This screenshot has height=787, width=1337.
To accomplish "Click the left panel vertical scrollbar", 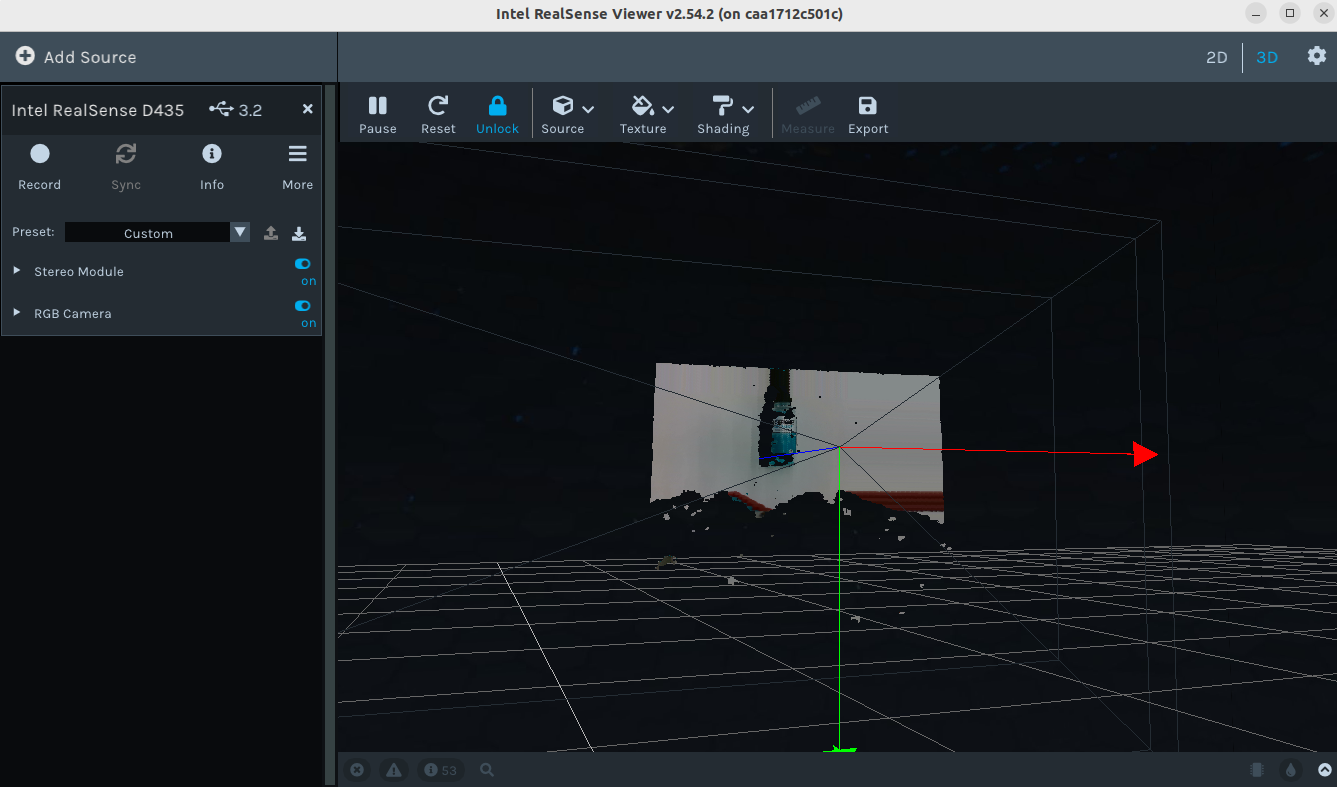I will [331, 435].
